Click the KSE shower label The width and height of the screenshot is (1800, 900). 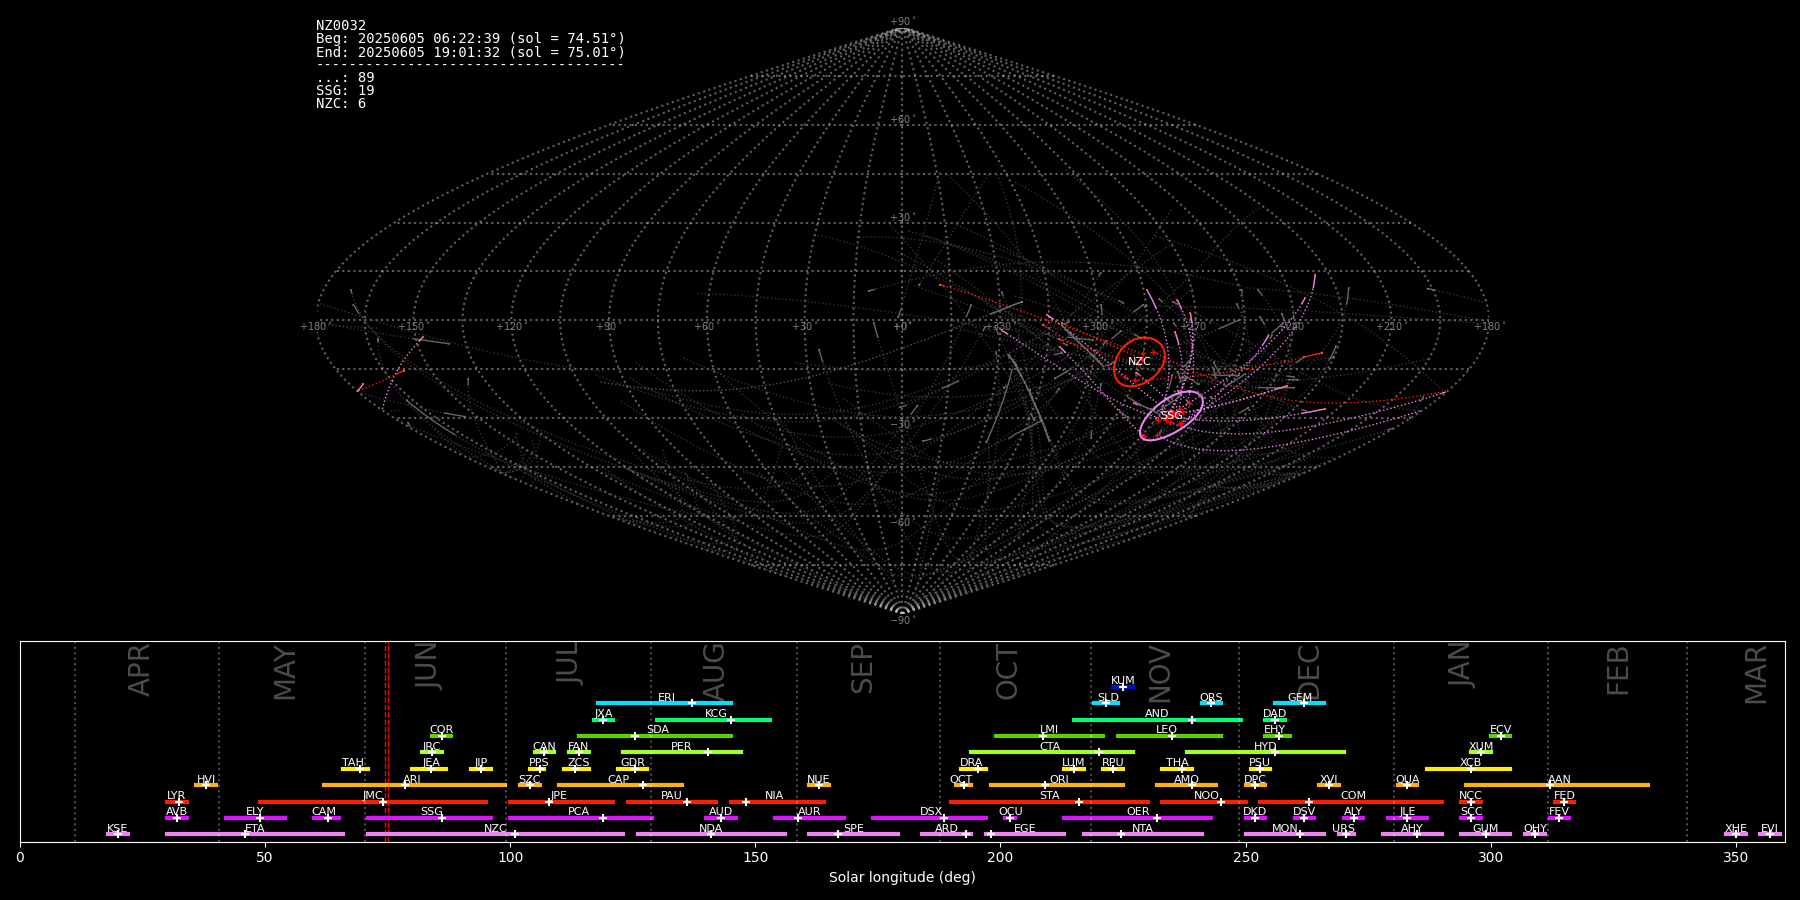pos(117,829)
